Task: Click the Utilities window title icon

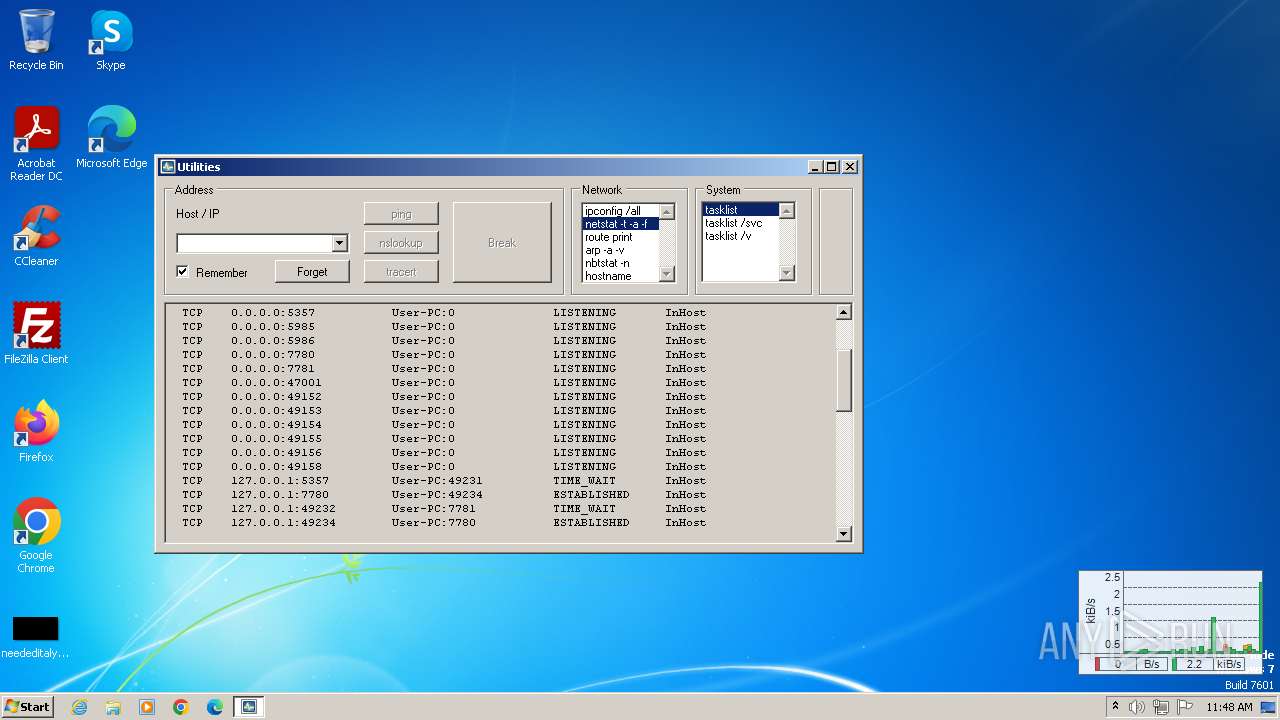Action: pyautogui.click(x=168, y=167)
